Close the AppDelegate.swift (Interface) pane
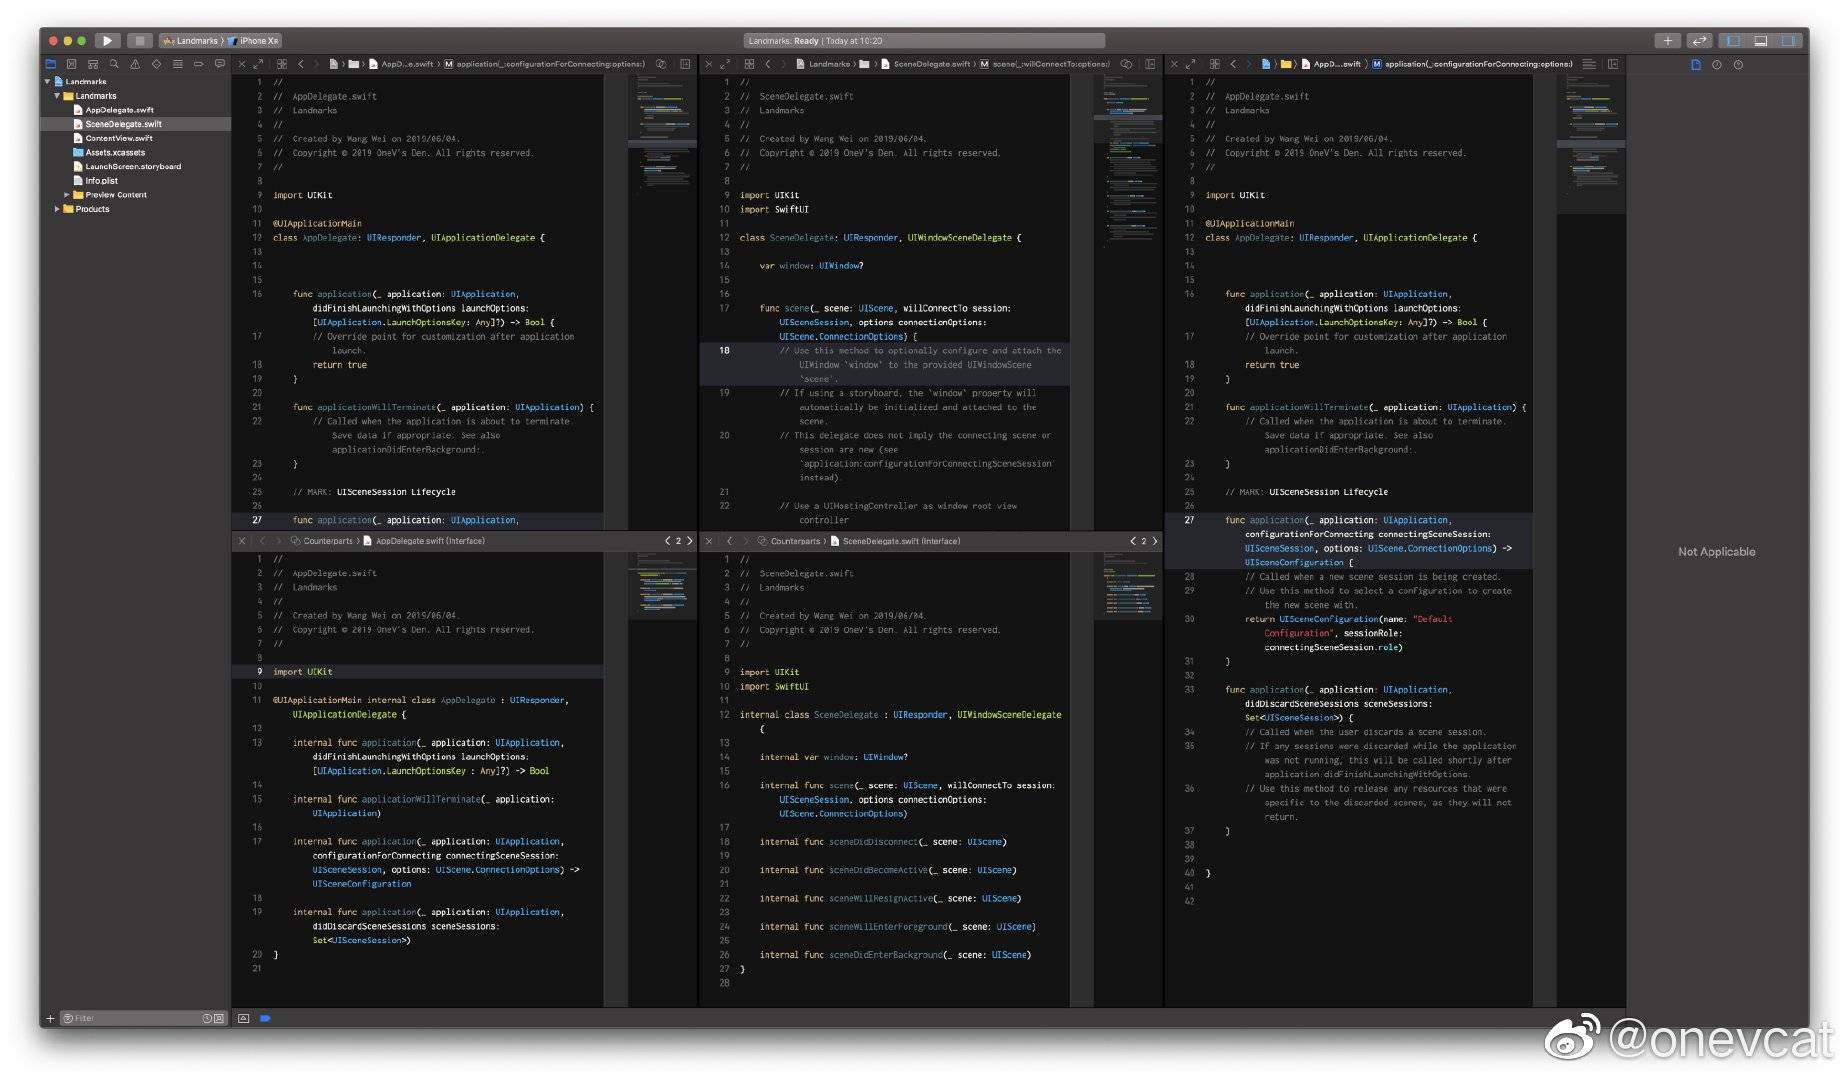The image size is (1848, 1080). pyautogui.click(x=241, y=541)
